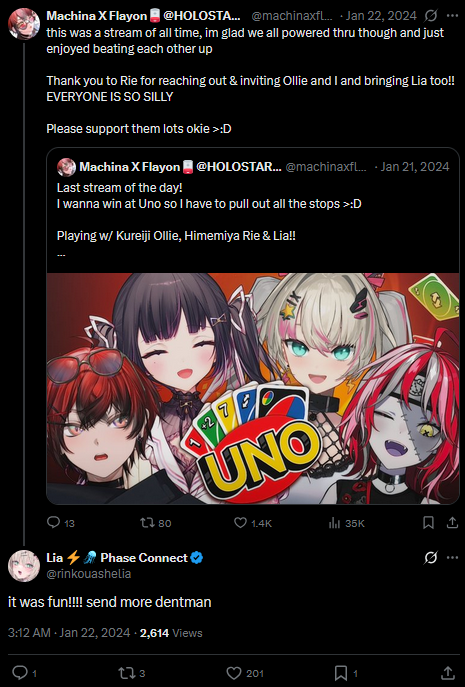The height and width of the screenshot is (687, 465).
Task: Reply to Lia's tweet
Action: pos(20,673)
